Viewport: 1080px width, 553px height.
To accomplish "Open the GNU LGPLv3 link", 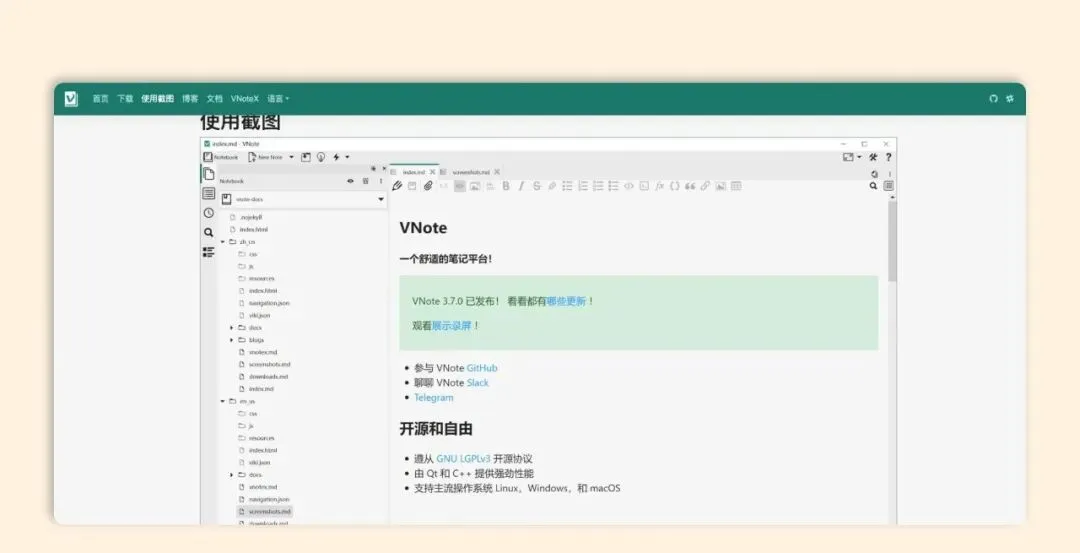I will pyautogui.click(x=464, y=459).
